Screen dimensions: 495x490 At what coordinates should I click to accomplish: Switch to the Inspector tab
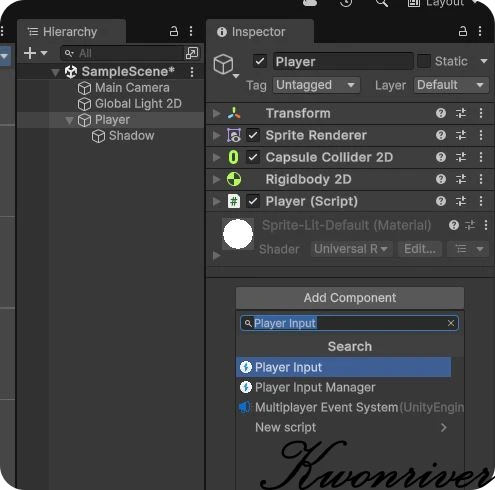[x=259, y=32]
